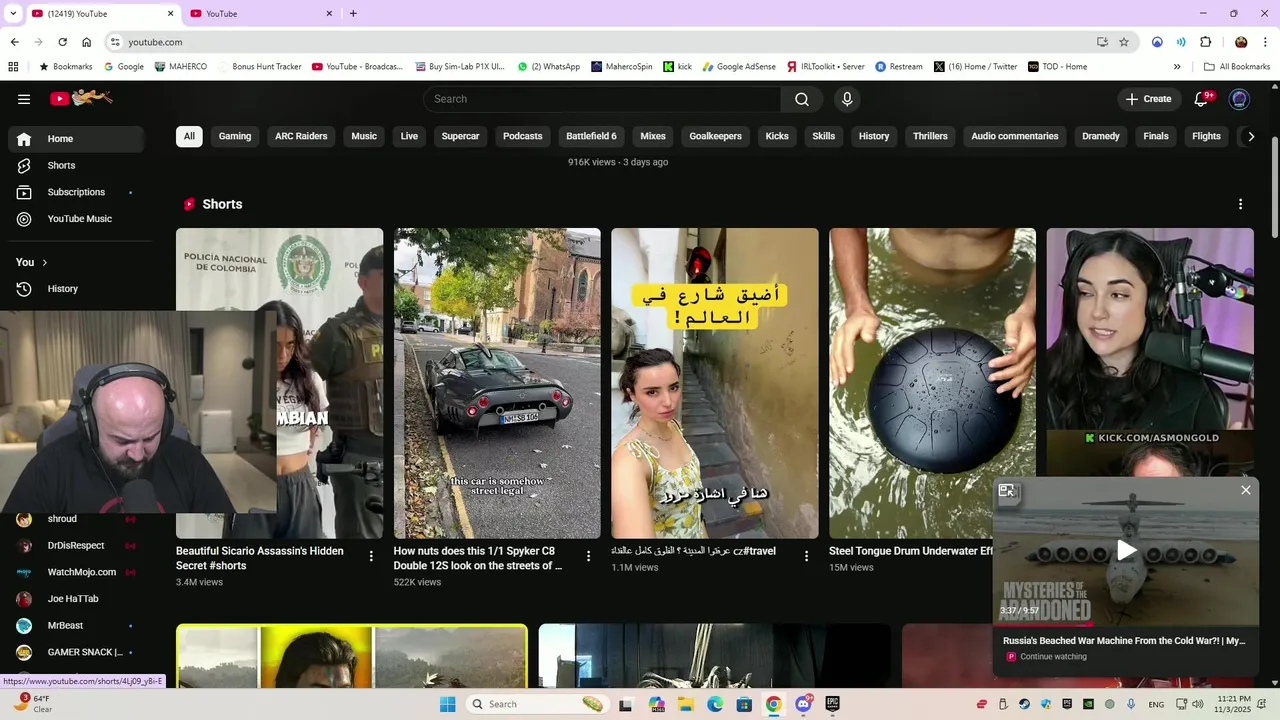
Task: Open the MrBeast channel subscription
Action: pyautogui.click(x=76, y=626)
